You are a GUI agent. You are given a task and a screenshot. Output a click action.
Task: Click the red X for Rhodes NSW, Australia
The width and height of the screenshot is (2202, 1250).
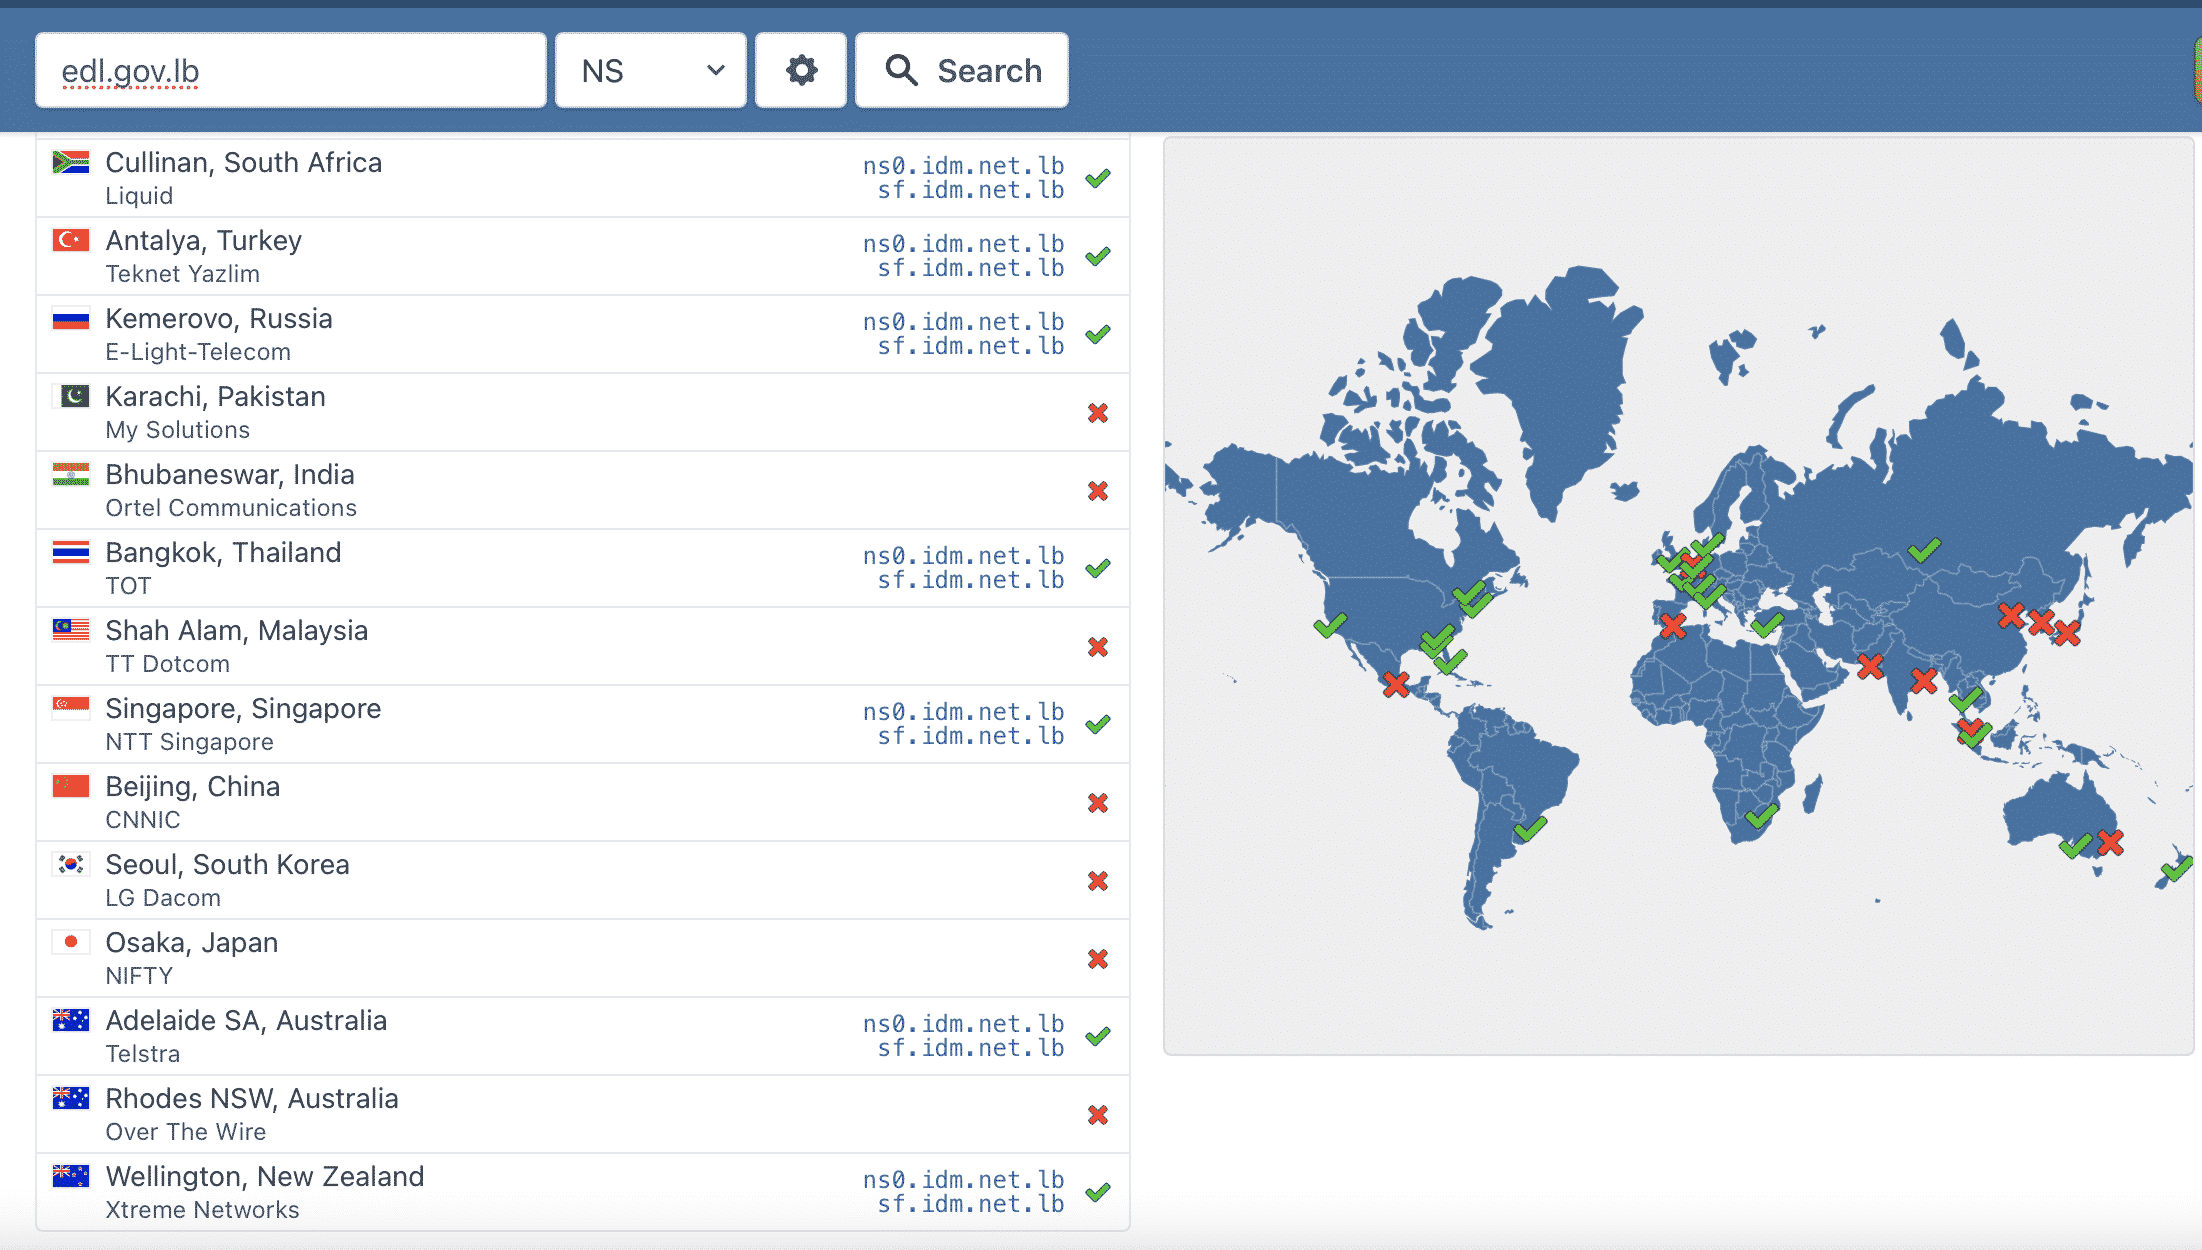click(x=1098, y=1115)
